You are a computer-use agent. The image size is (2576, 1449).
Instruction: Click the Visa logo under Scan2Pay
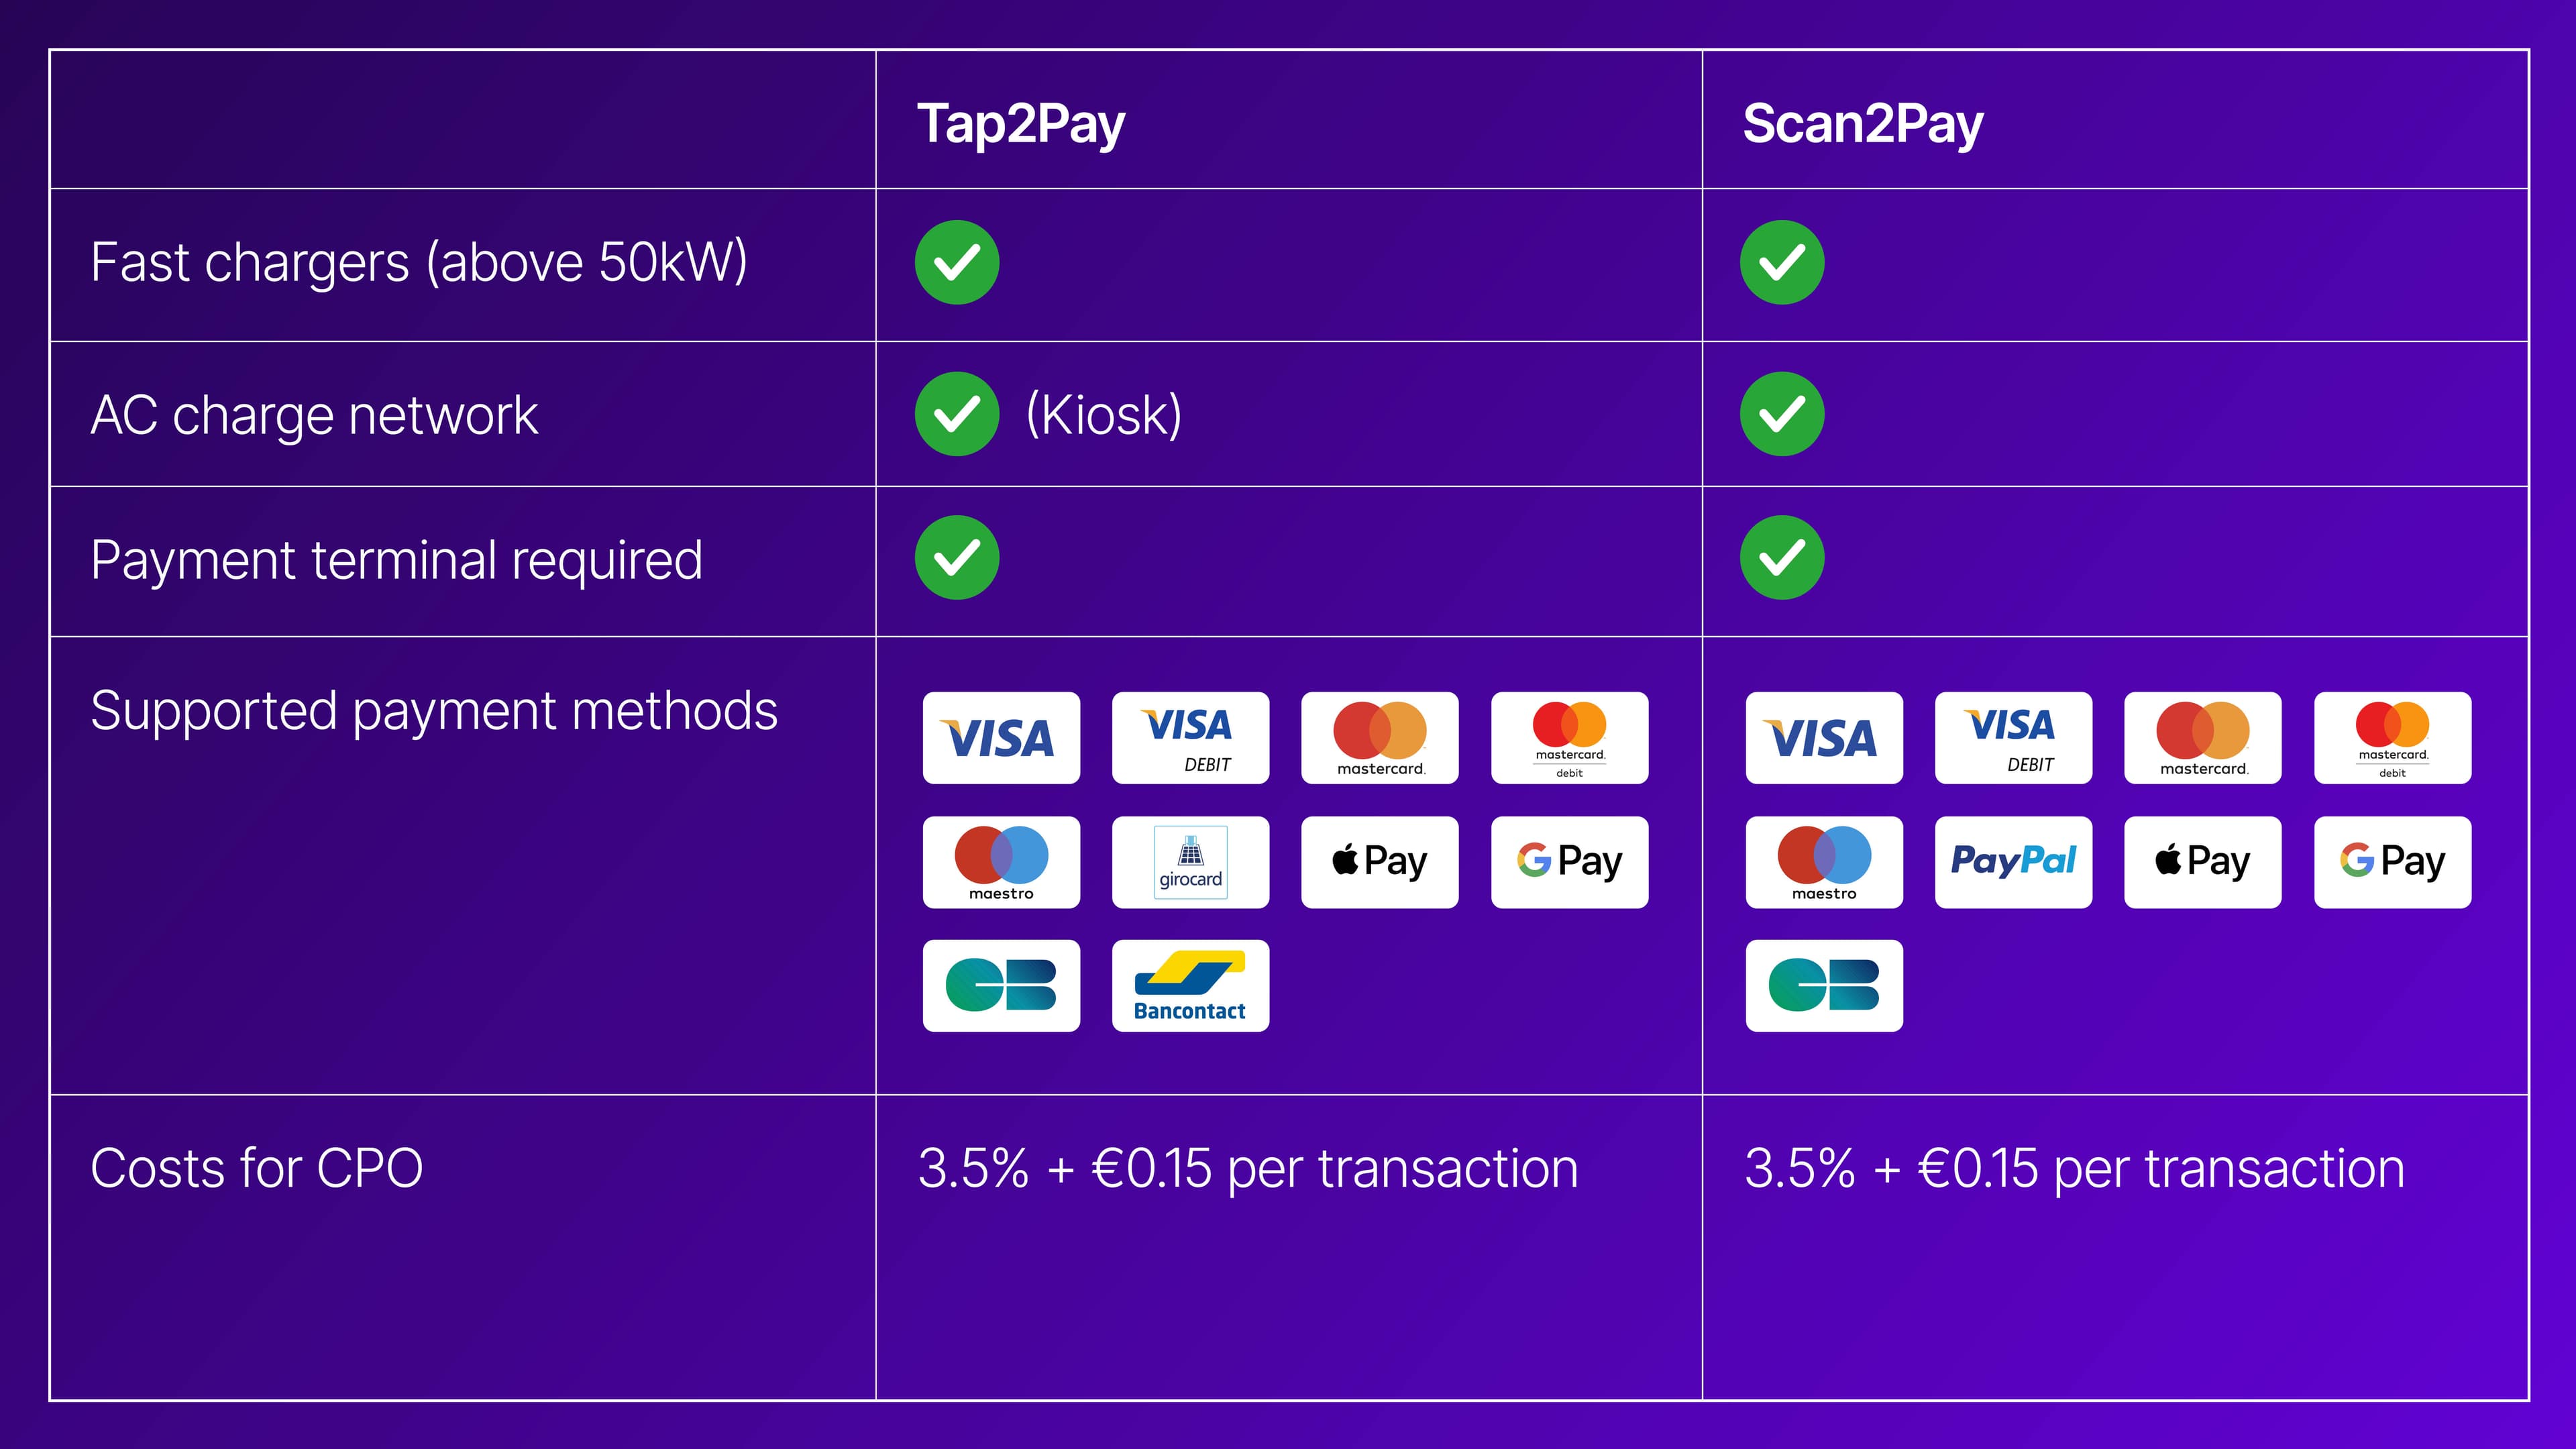coord(1824,738)
